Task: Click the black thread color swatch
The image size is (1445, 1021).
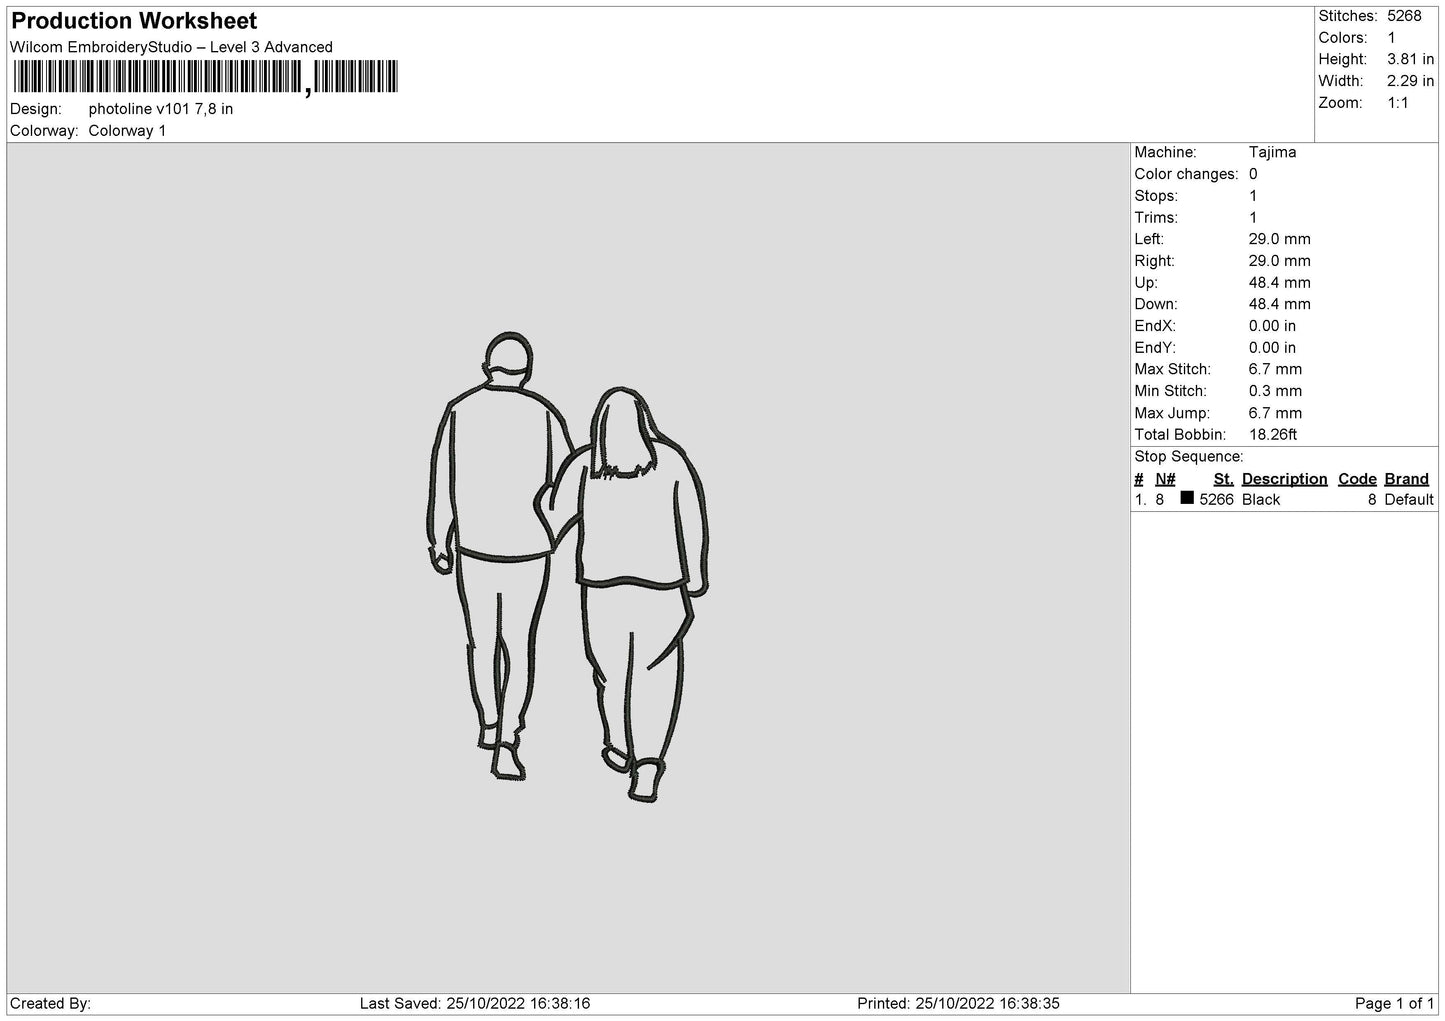Action: (1187, 498)
